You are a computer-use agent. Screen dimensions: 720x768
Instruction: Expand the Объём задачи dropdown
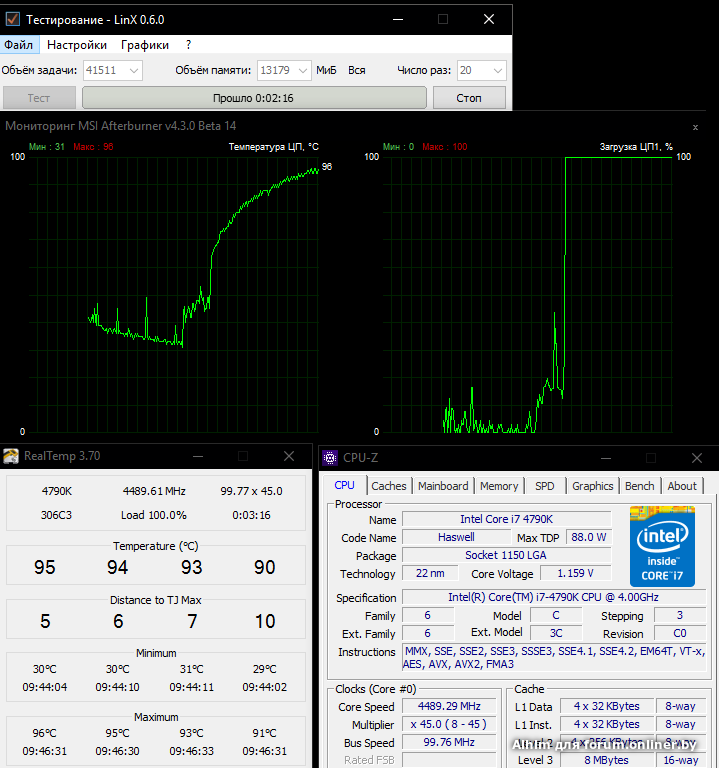tap(133, 71)
